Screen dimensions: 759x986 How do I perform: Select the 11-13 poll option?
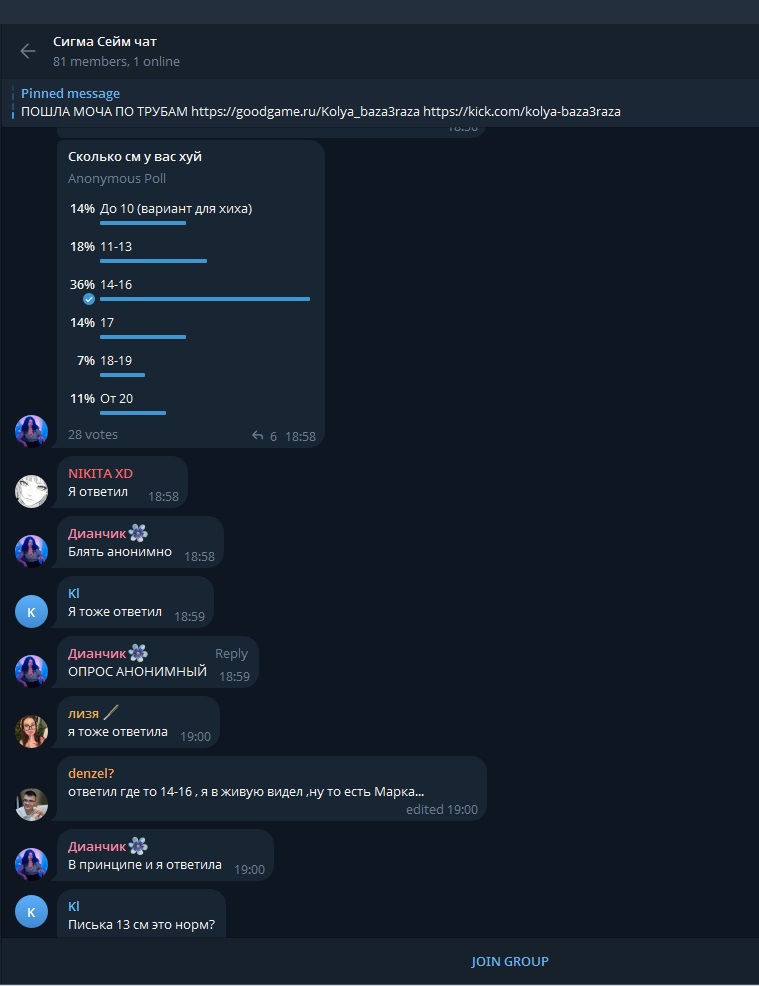click(189, 252)
